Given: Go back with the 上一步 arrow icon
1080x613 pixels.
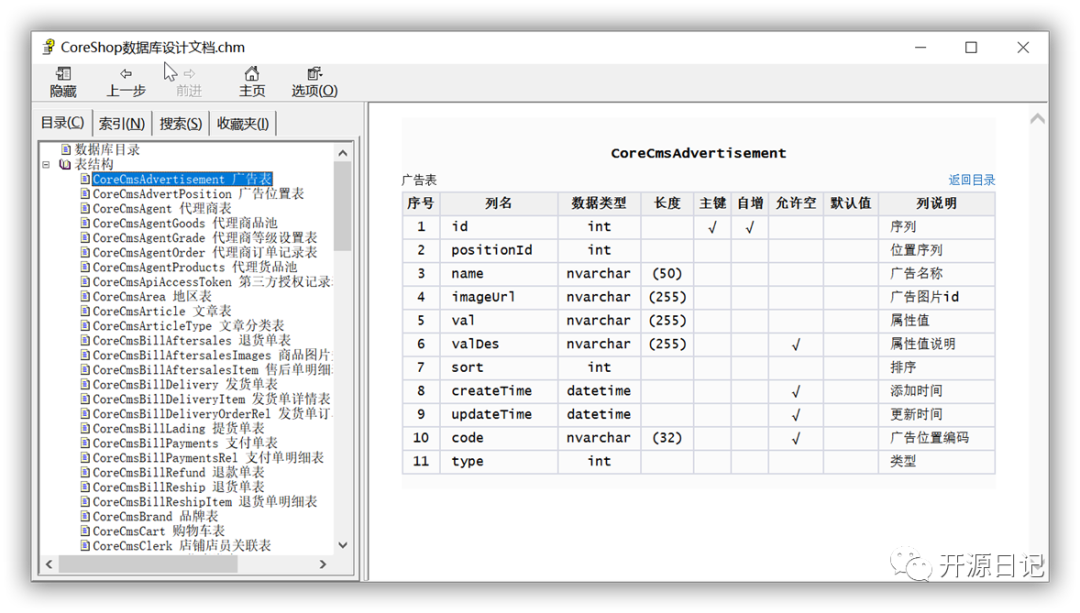Looking at the screenshot, I should pos(125,74).
